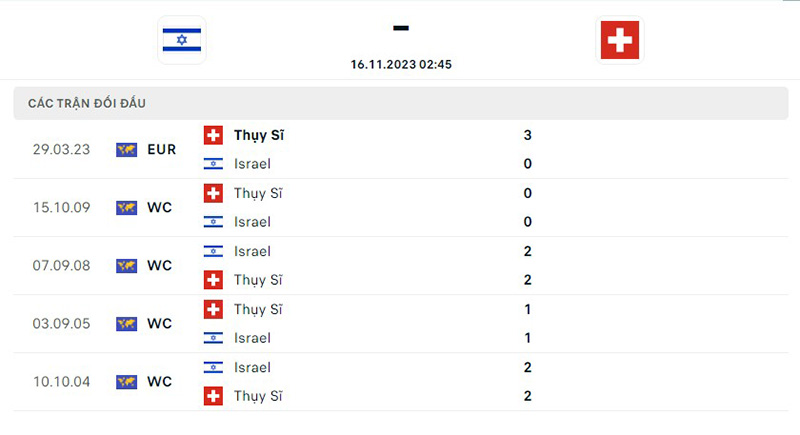Click the Israel flag in the 29.03.23 match
The height and width of the screenshot is (435, 800).
213,164
